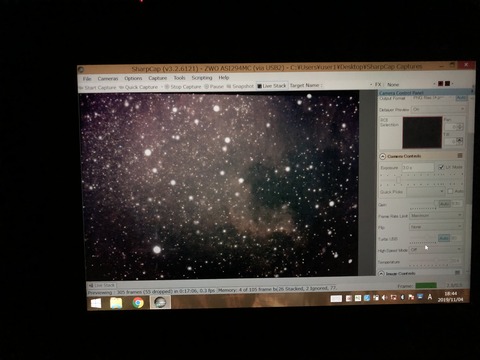Open the Help menu
480x360 pixels.
(223, 77)
